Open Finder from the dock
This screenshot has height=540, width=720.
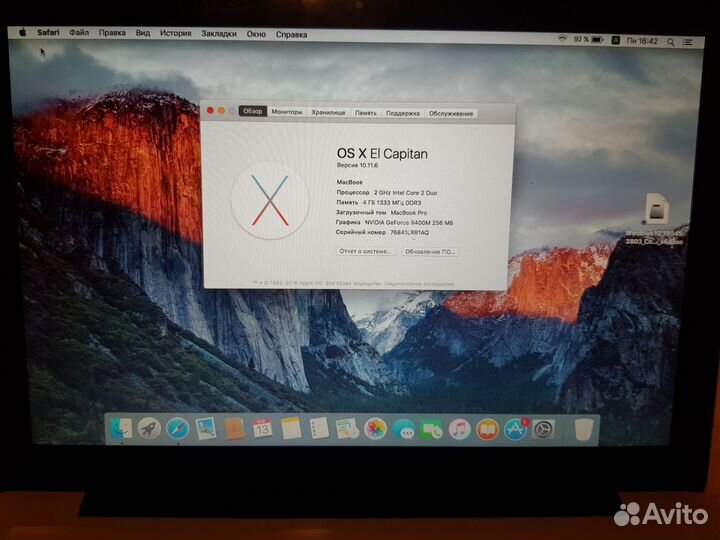(121, 429)
